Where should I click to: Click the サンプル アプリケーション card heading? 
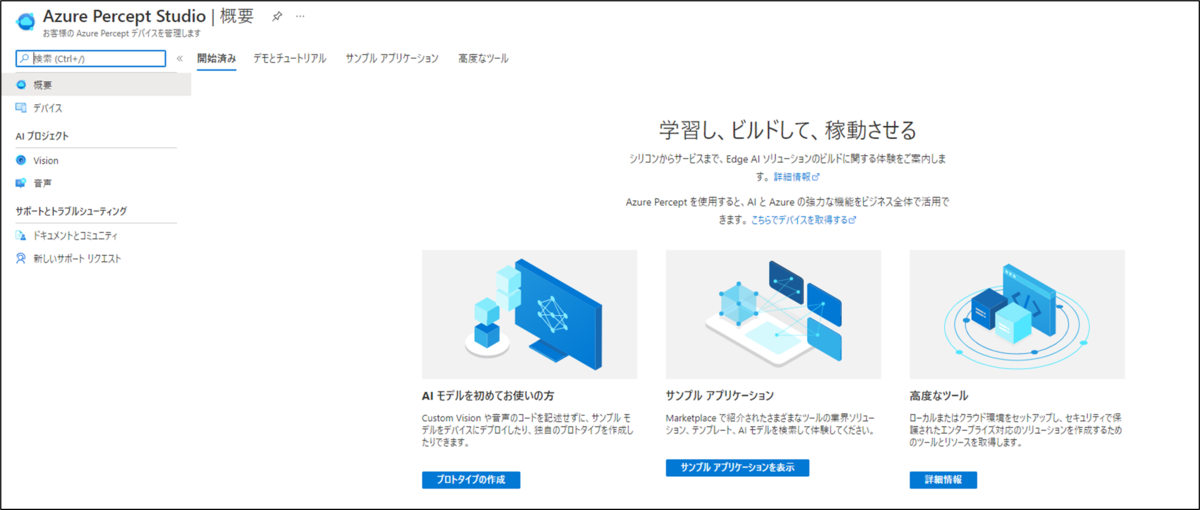click(720, 395)
